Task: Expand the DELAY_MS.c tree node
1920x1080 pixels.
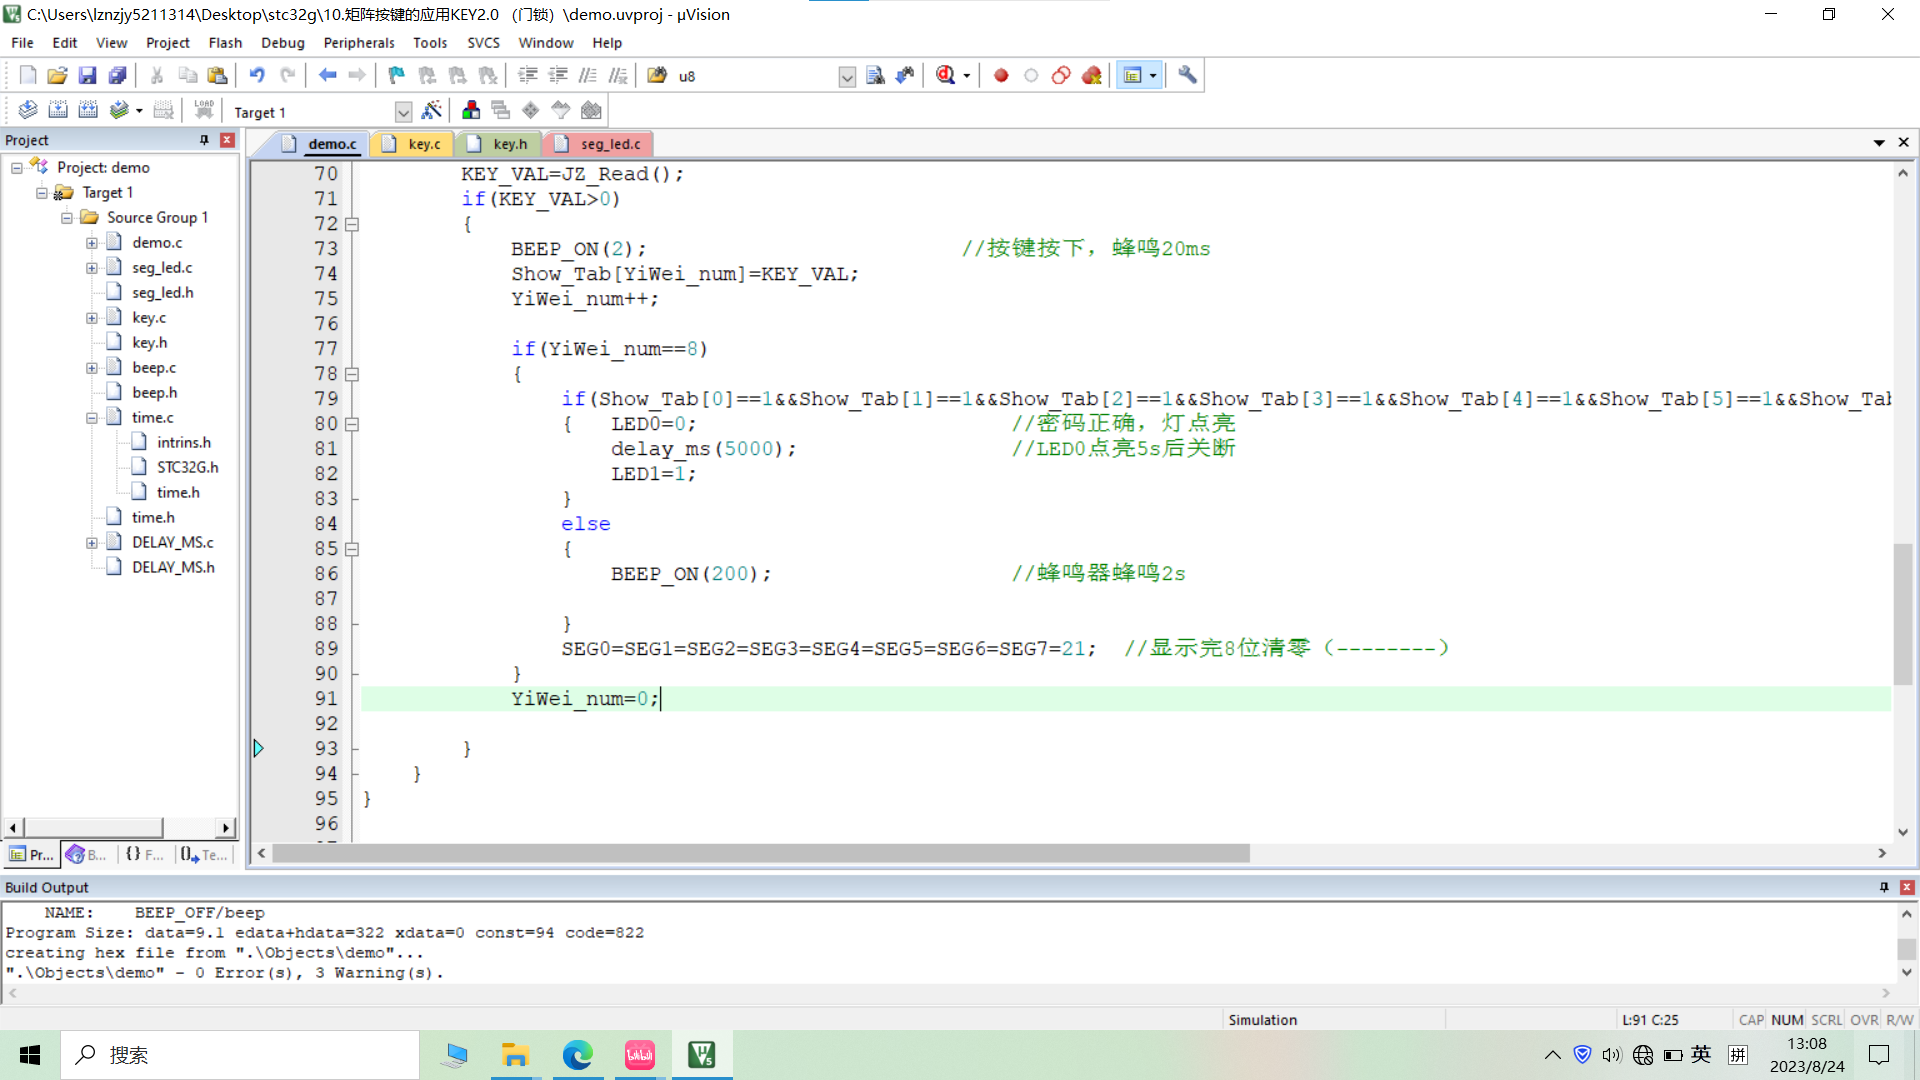Action: coord(92,543)
